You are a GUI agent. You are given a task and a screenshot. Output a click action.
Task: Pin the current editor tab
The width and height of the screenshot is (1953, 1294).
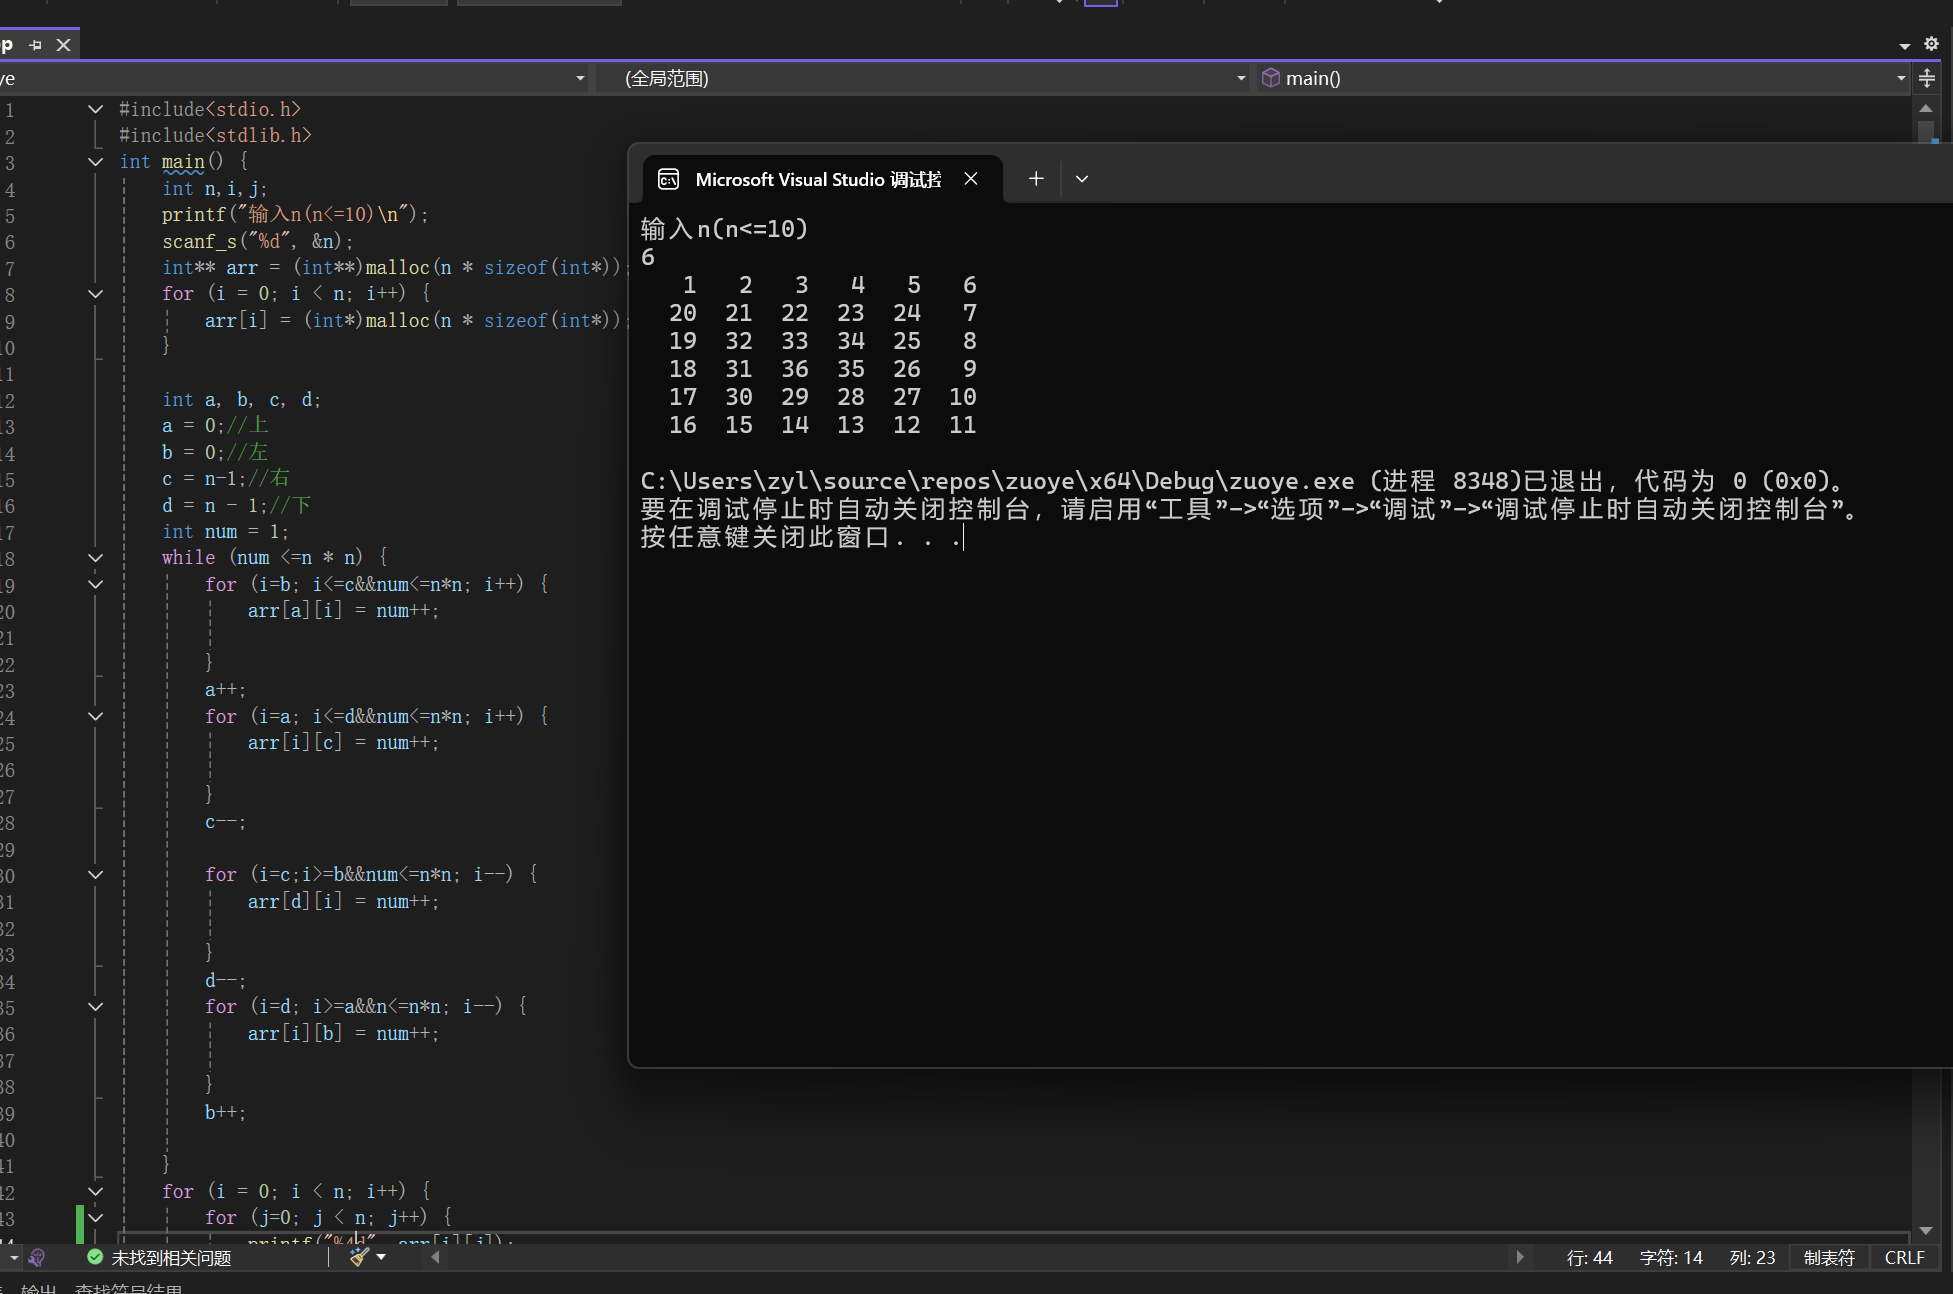pos(36,45)
